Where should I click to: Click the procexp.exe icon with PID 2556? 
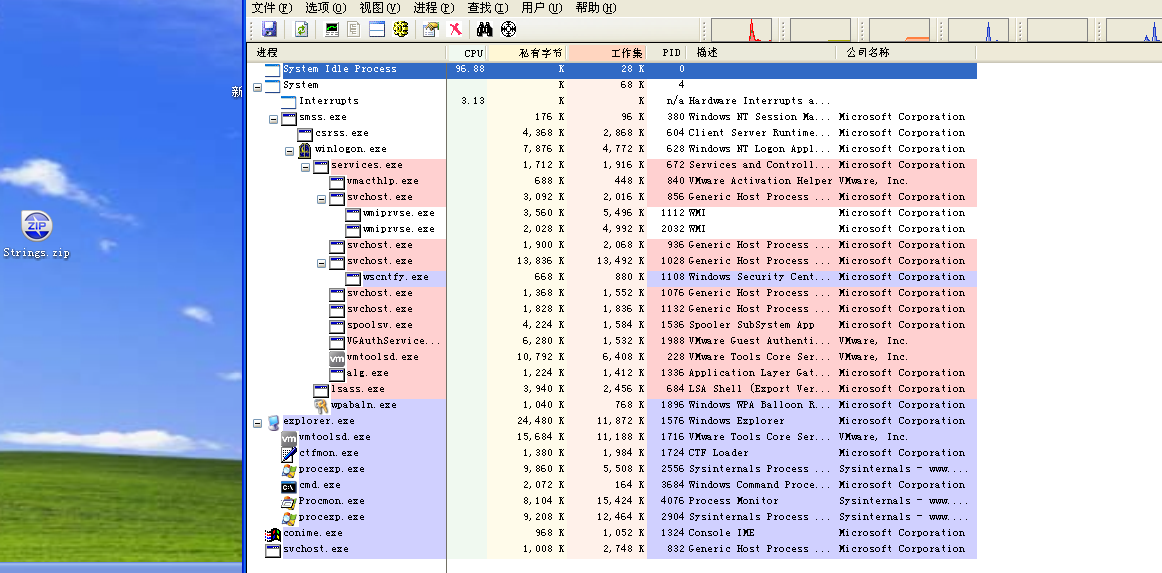pyautogui.click(x=289, y=470)
